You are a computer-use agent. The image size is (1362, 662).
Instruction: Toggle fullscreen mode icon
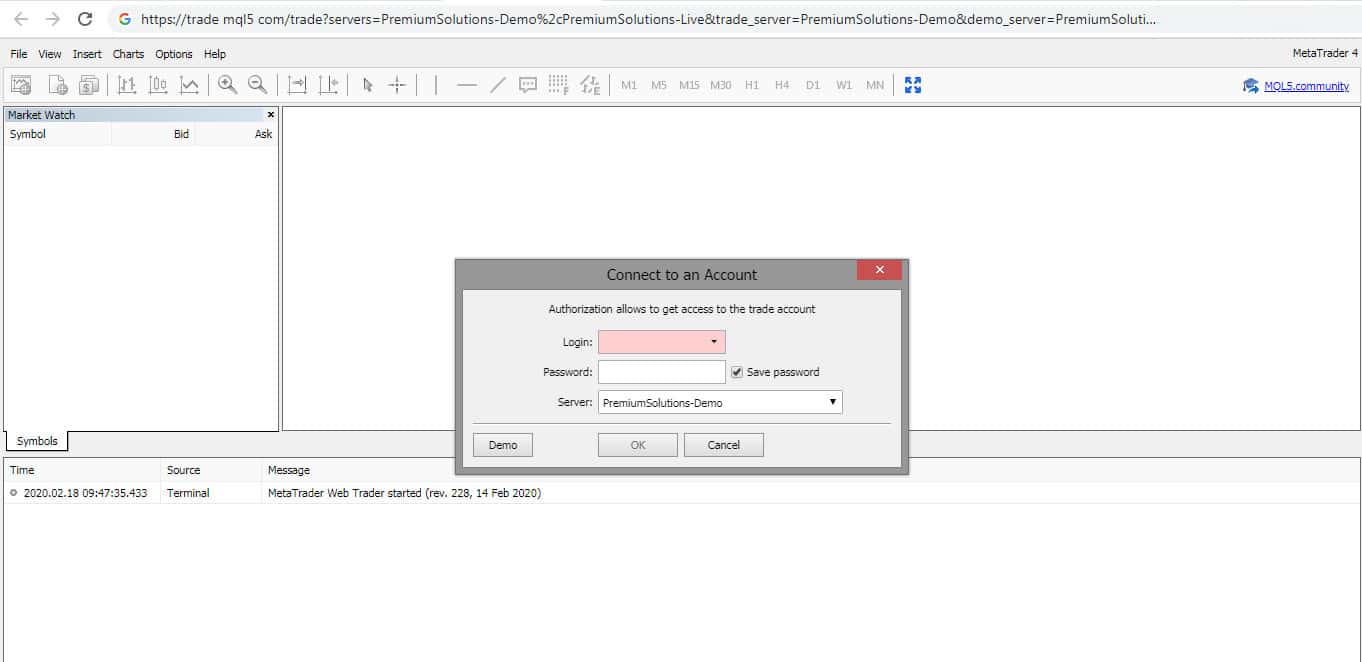[912, 85]
